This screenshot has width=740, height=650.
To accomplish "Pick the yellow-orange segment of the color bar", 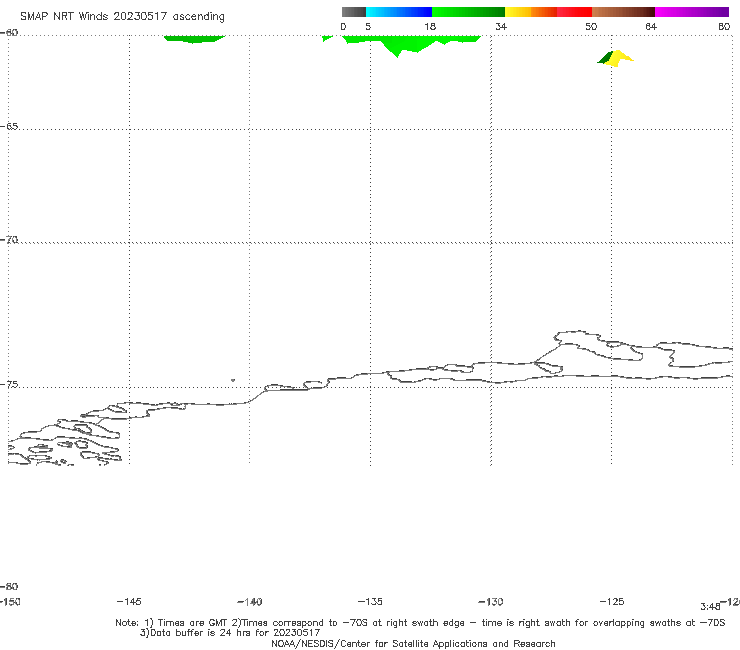I will click(531, 12).
